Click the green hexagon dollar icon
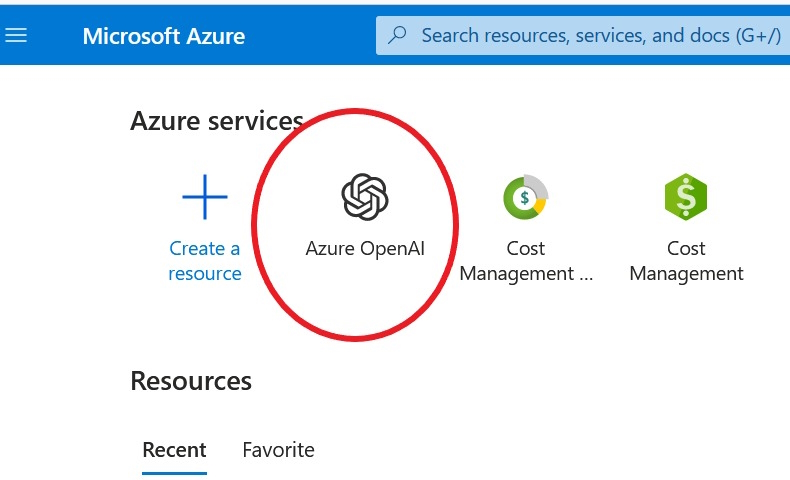 (686, 196)
